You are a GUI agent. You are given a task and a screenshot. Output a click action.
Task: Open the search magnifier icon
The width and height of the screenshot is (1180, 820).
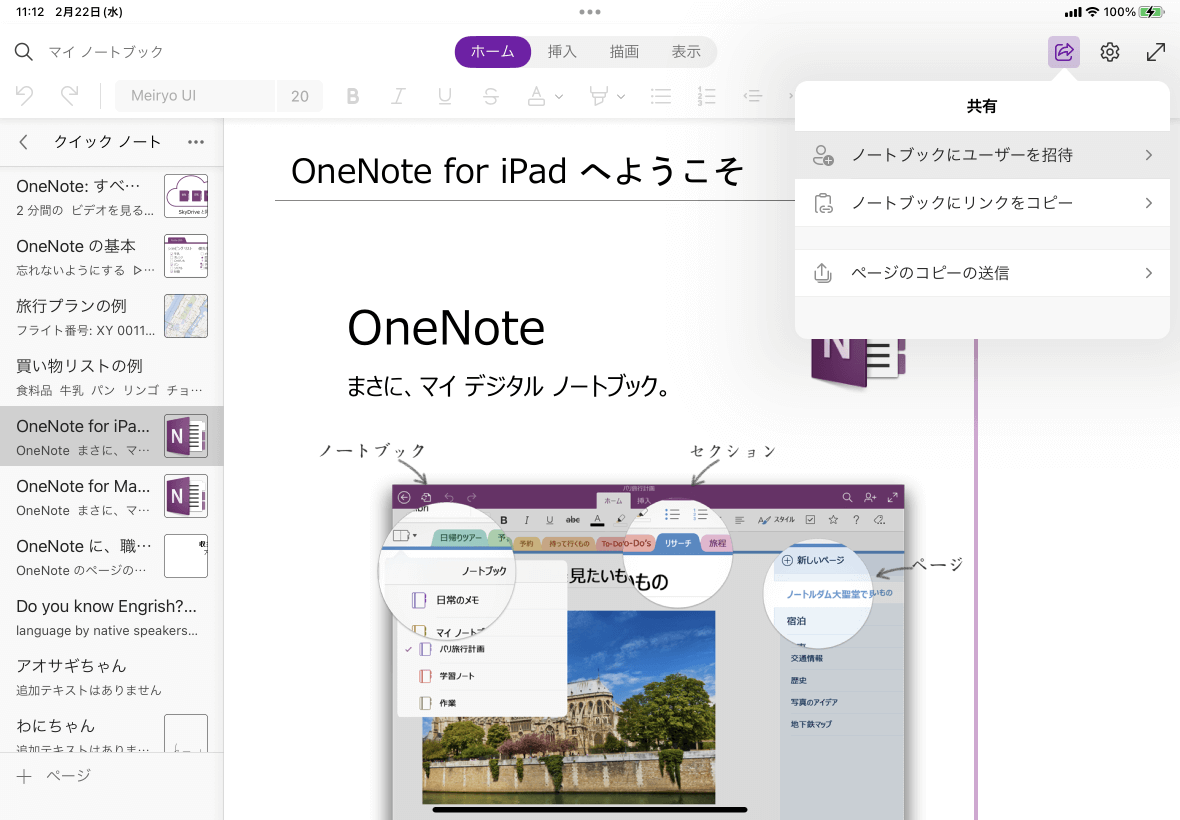click(x=24, y=52)
